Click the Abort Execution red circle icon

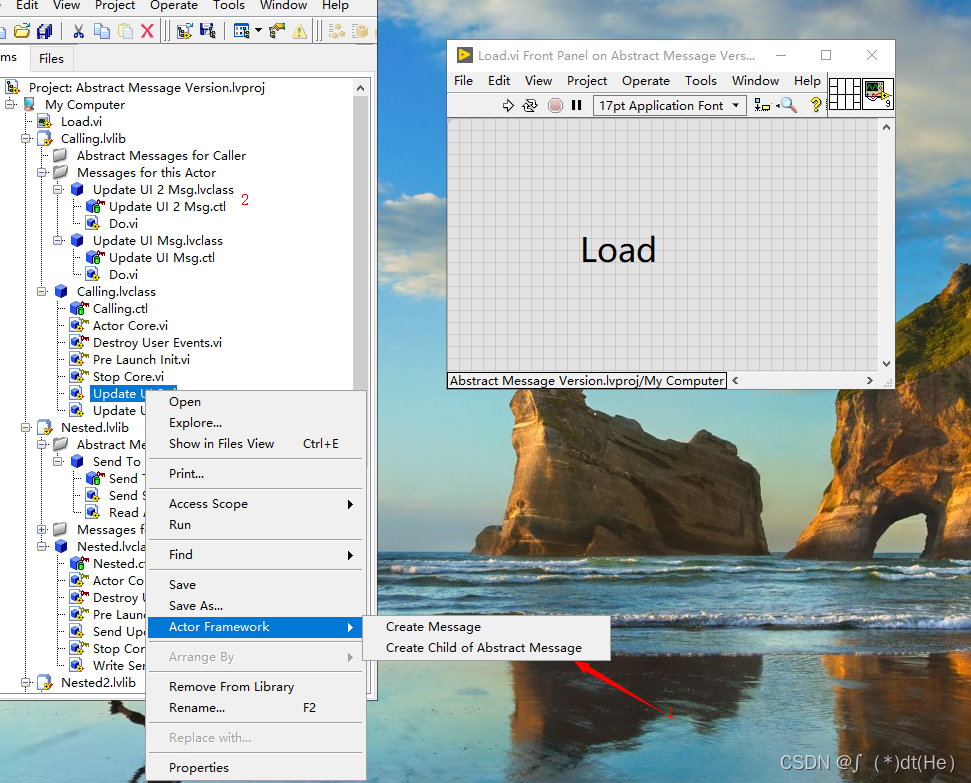coord(555,104)
